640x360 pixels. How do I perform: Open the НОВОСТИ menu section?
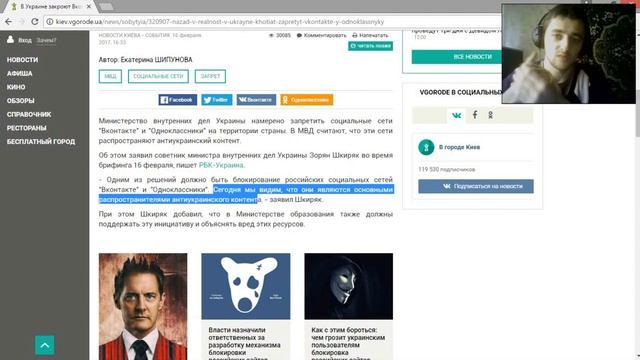pos(22,60)
